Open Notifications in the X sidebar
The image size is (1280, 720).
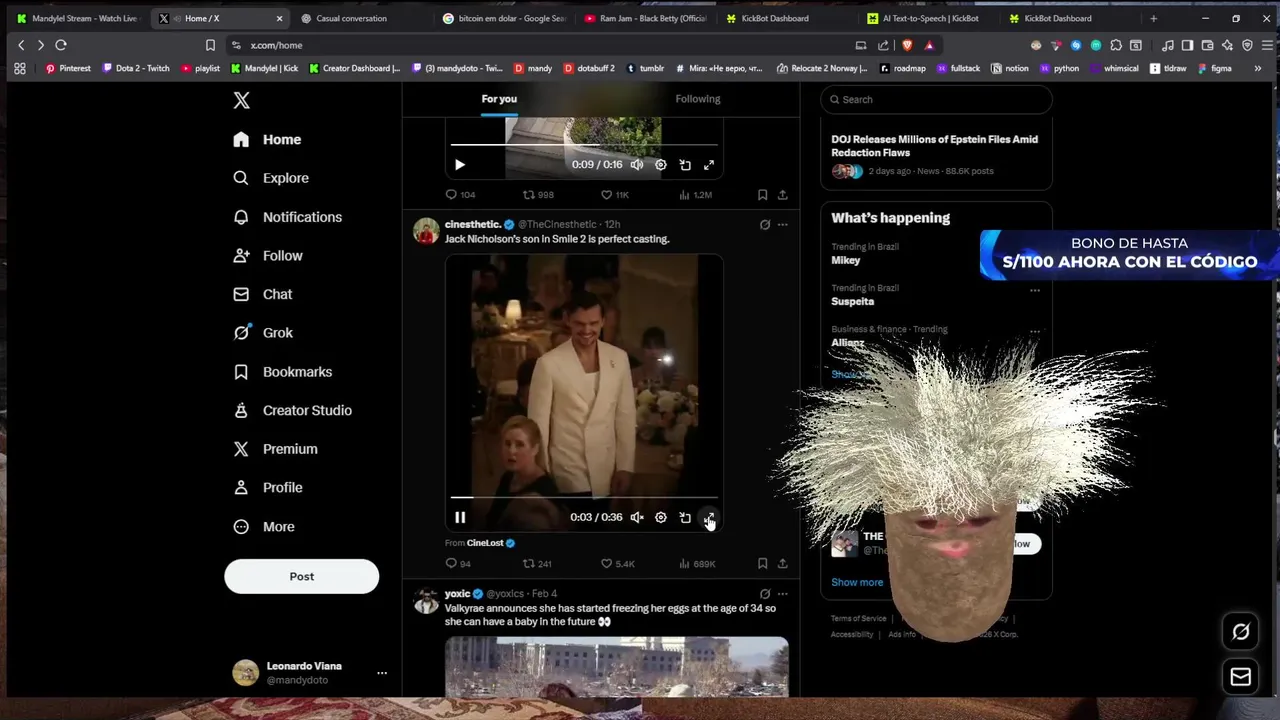coord(287,217)
